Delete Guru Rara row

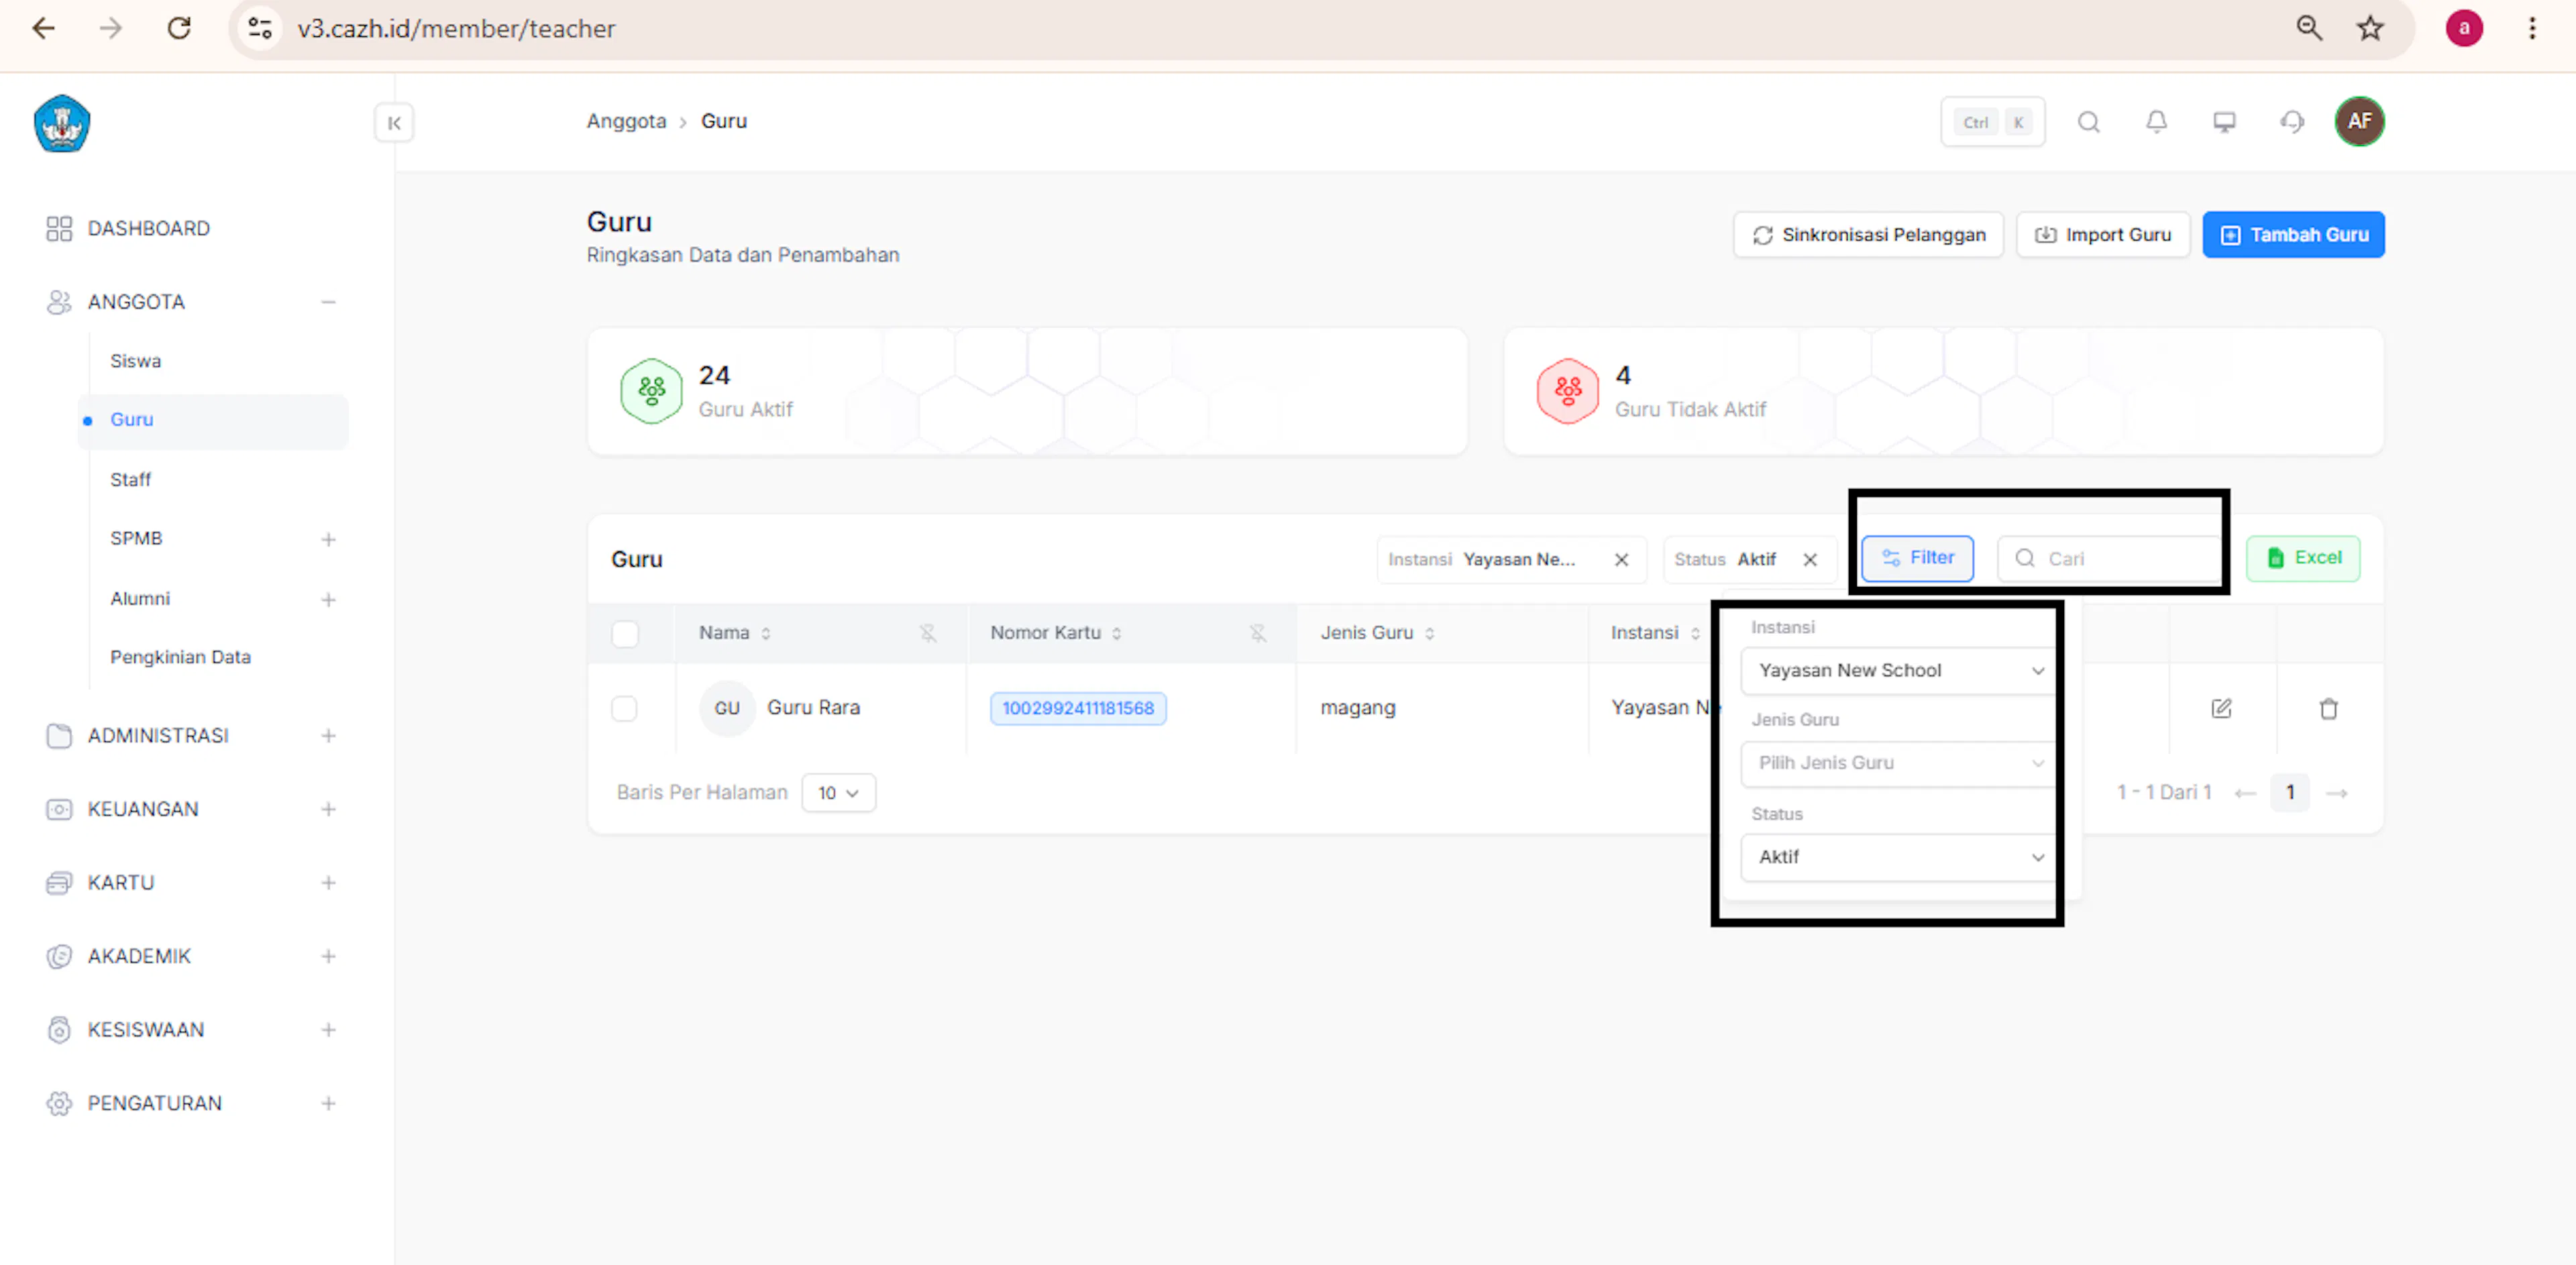(x=2329, y=708)
